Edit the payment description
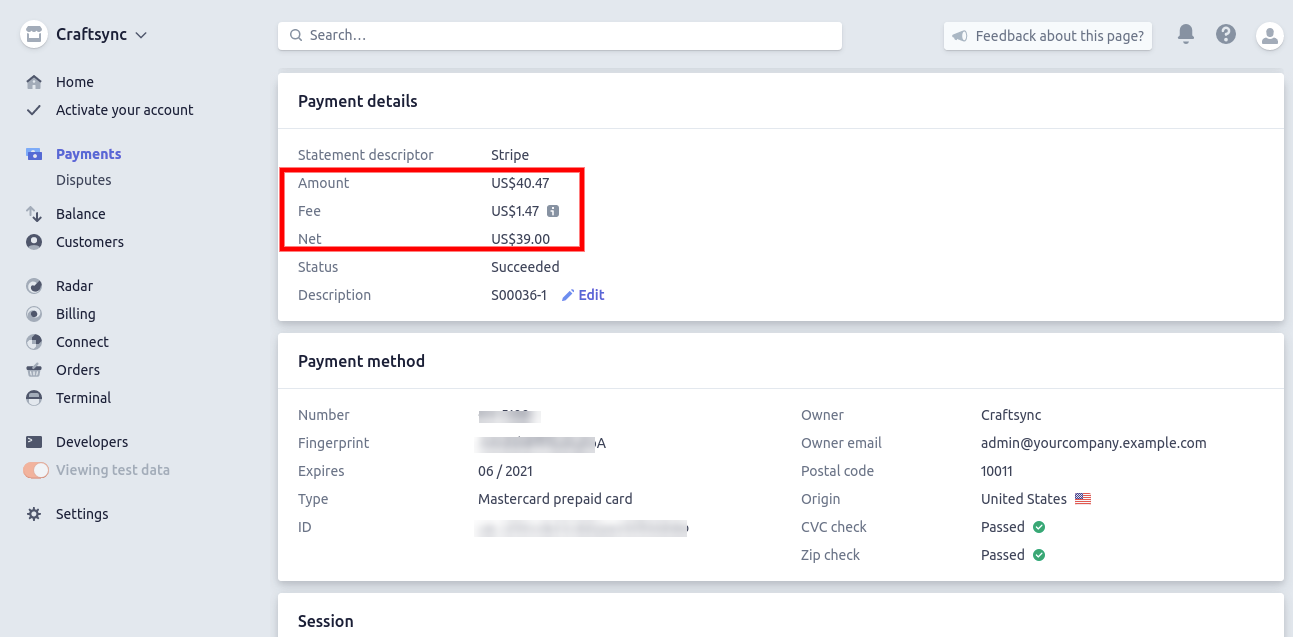Image resolution: width=1293 pixels, height=637 pixels. 583,295
